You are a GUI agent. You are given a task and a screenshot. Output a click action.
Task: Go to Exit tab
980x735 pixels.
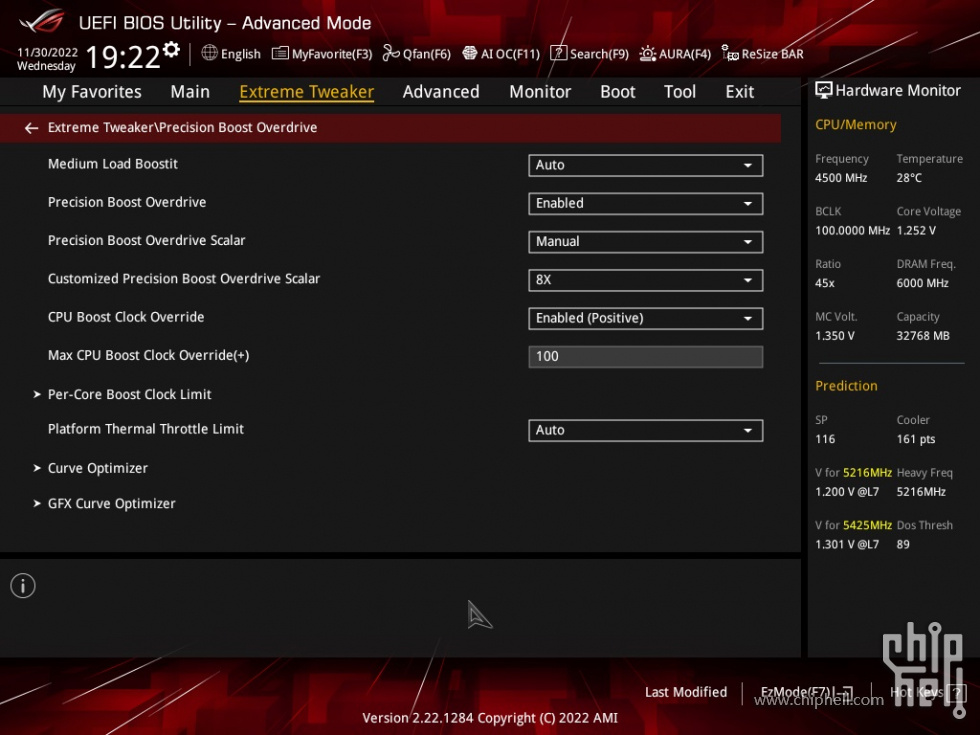click(x=739, y=92)
